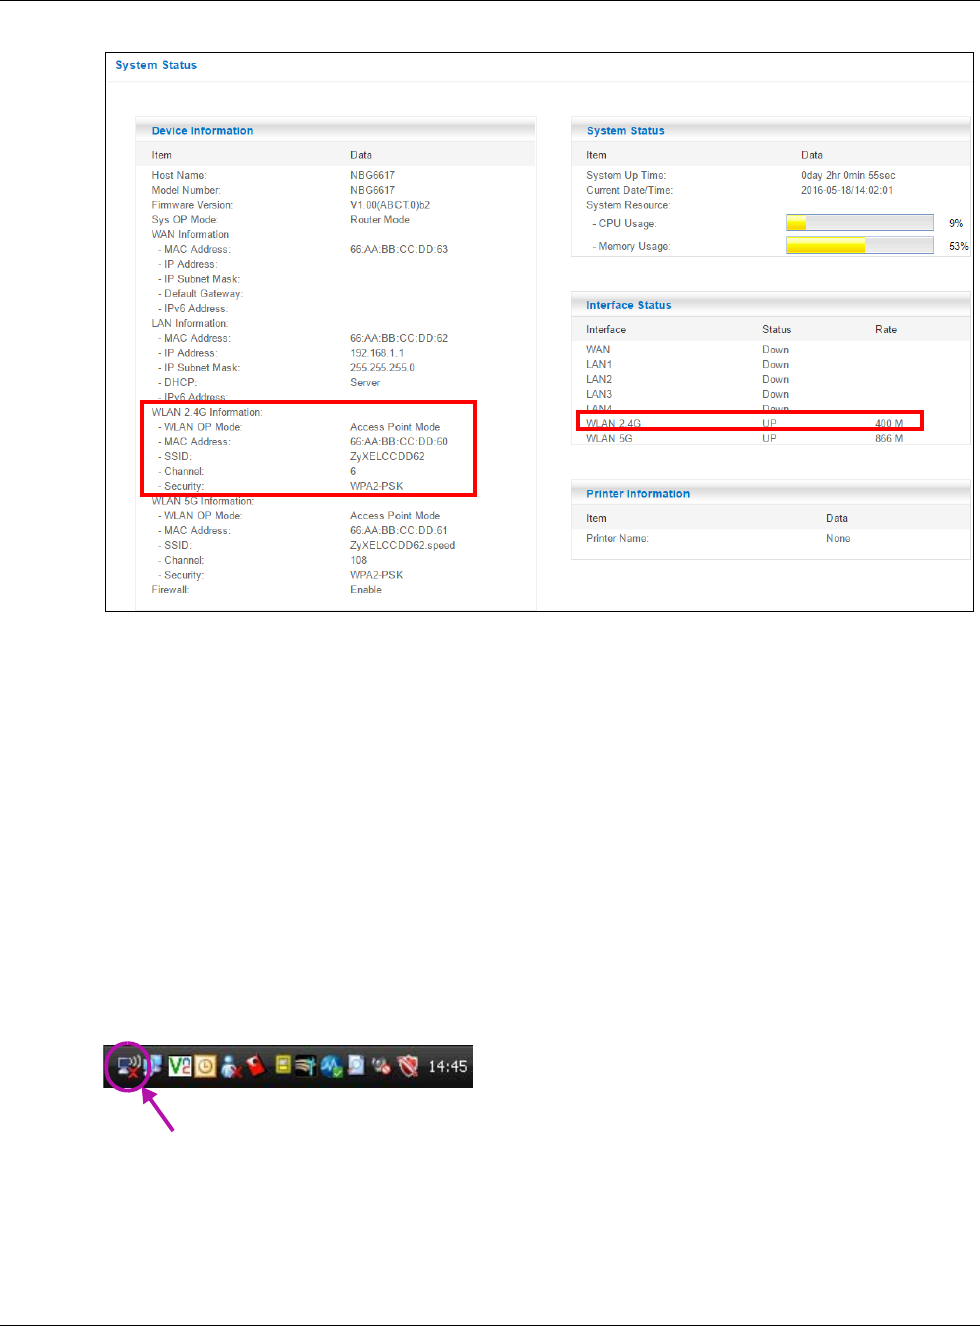Viewport: 980px width, 1326px height.
Task: Click the blue monitor icon with green check
Action: 332,1067
